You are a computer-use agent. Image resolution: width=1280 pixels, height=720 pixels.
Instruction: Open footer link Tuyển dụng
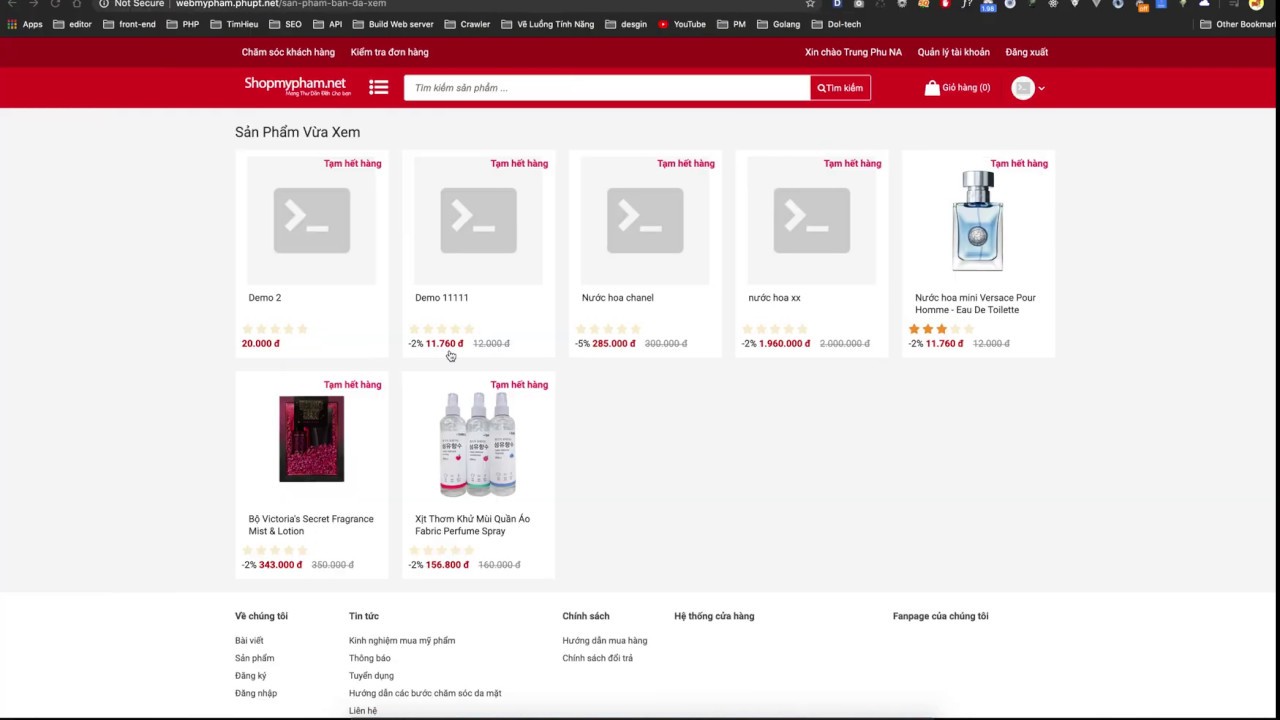pos(372,676)
